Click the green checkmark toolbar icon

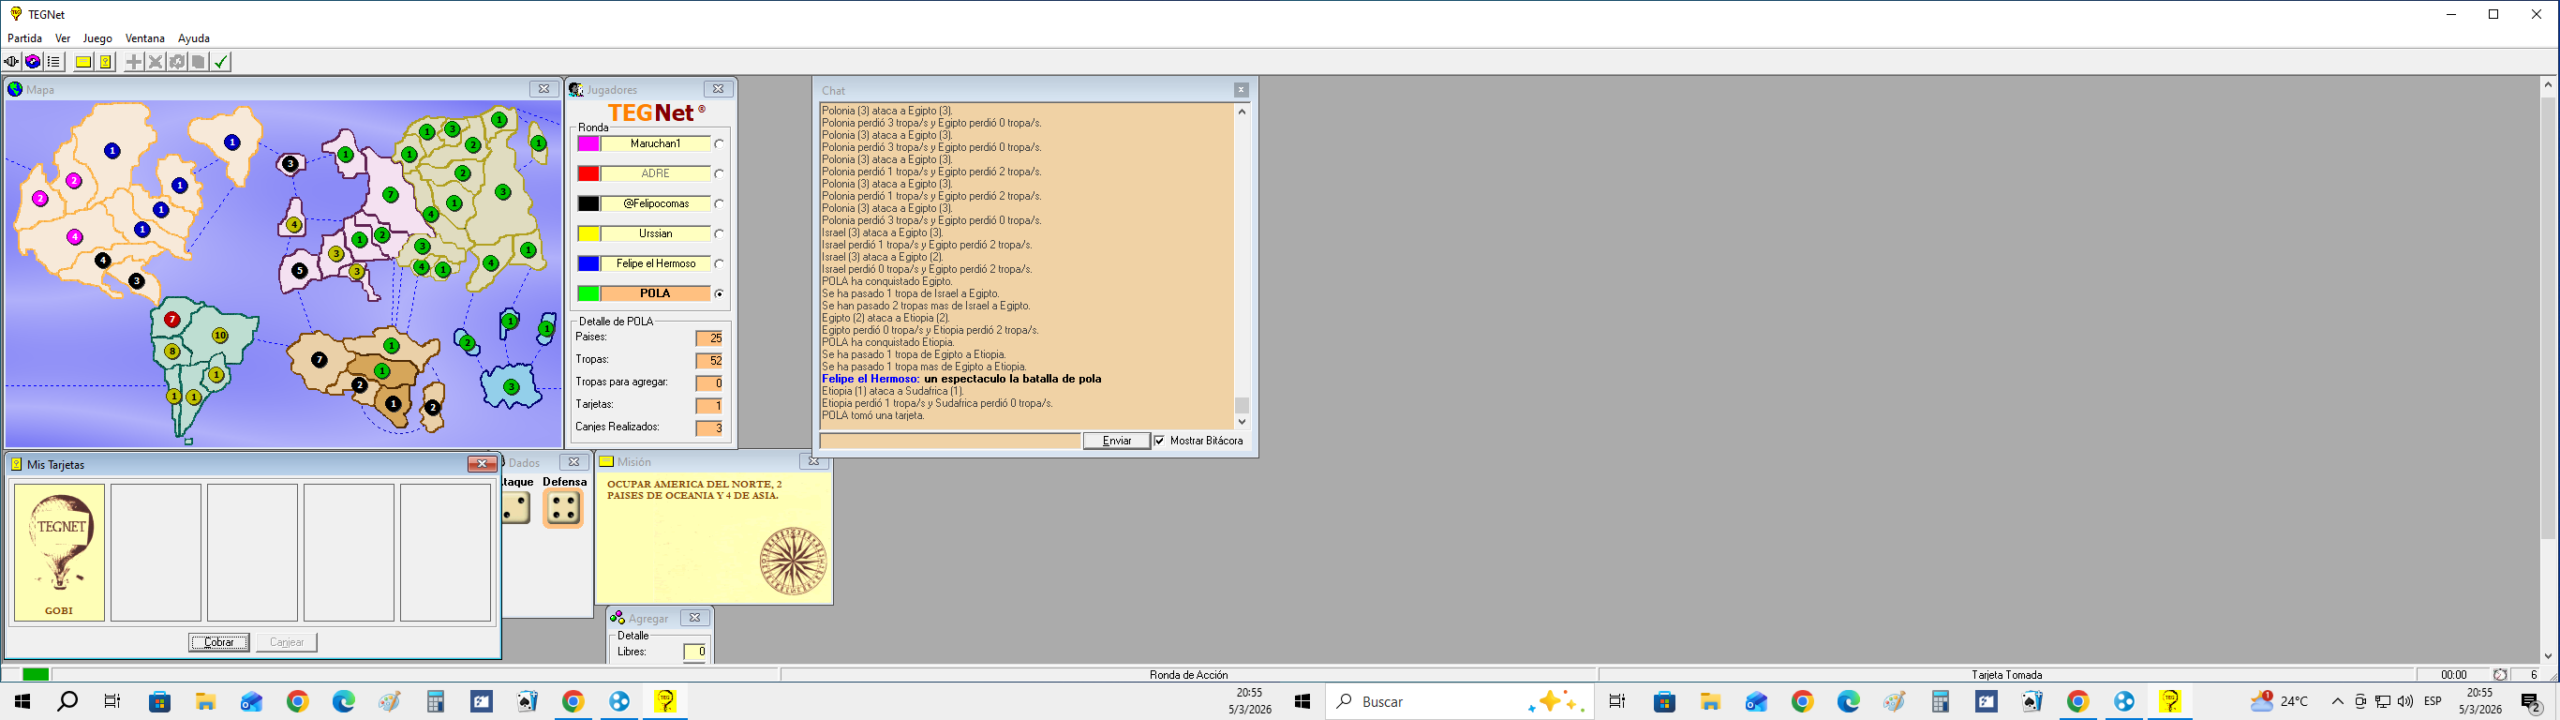pos(221,62)
